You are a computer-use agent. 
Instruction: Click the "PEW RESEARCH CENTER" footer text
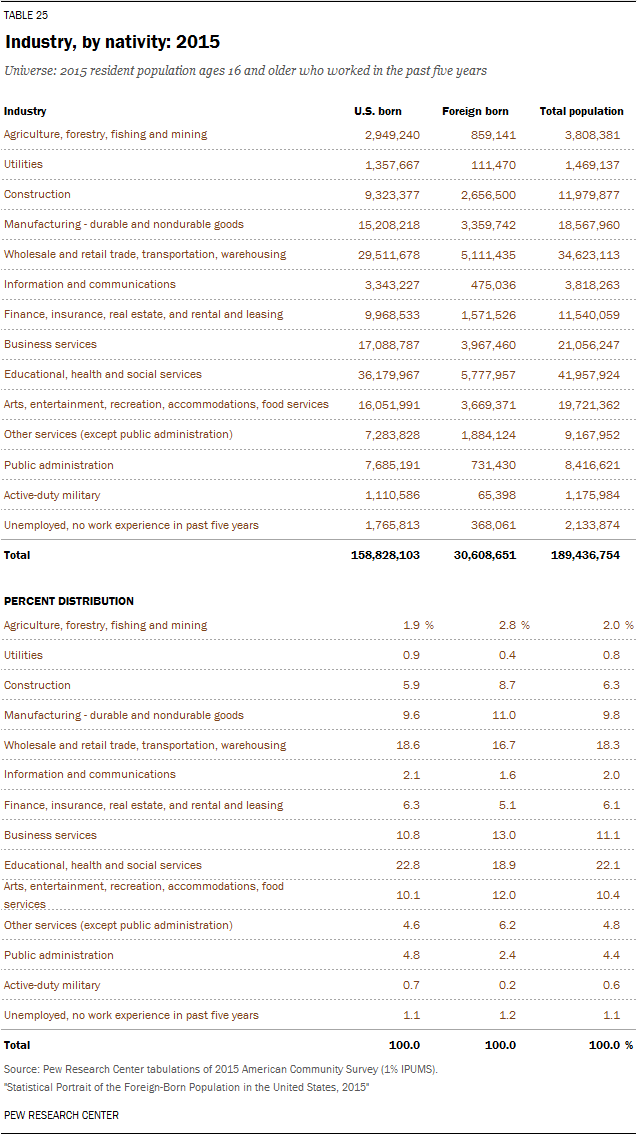pyautogui.click(x=61, y=1115)
